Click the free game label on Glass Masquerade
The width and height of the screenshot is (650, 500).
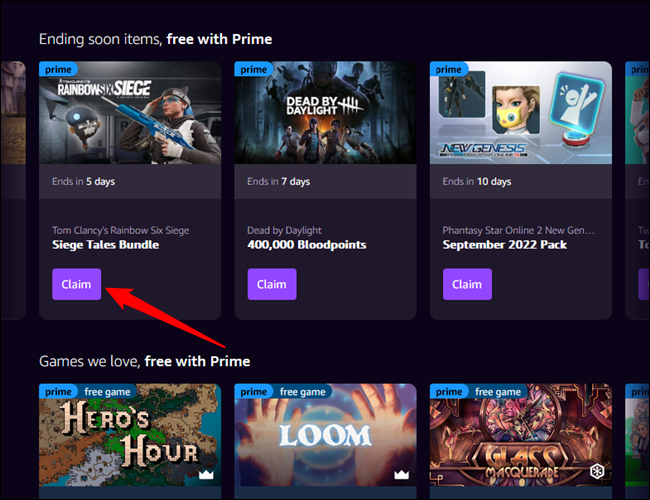(x=498, y=391)
